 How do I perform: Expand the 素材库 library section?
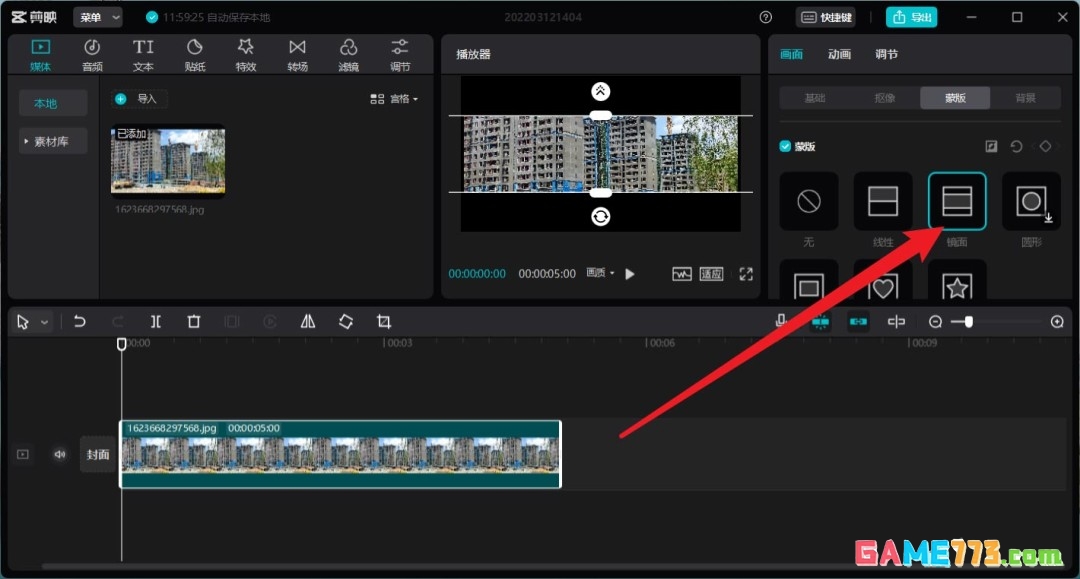tap(52, 140)
